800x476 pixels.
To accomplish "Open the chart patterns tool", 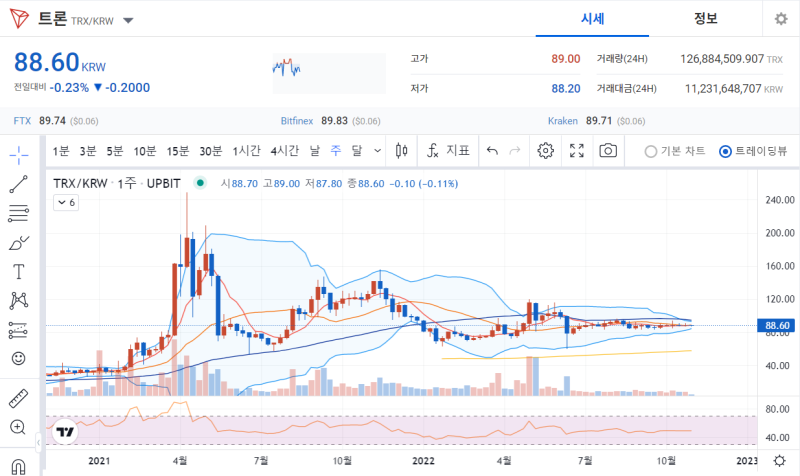I will click(18, 300).
